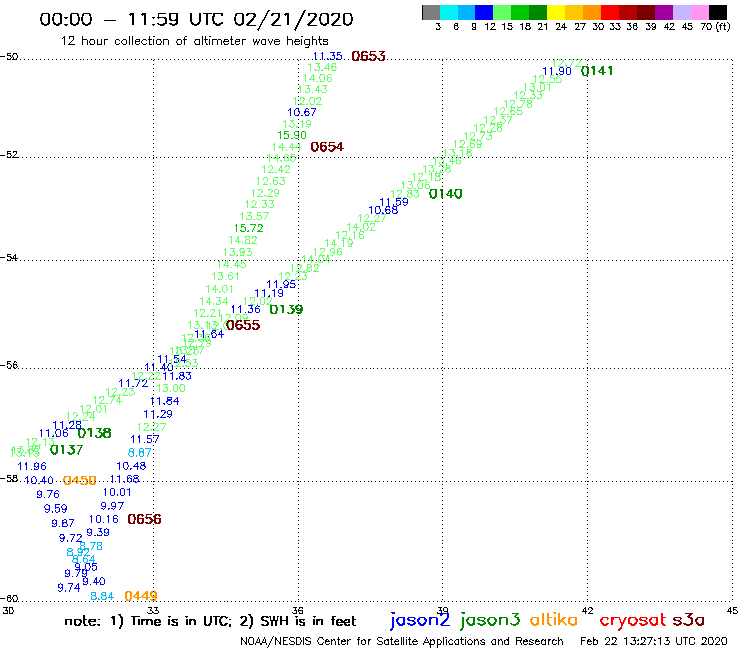The image size is (740, 650).
Task: Select the '14.82' wave height value
Action: pyautogui.click(x=243, y=240)
